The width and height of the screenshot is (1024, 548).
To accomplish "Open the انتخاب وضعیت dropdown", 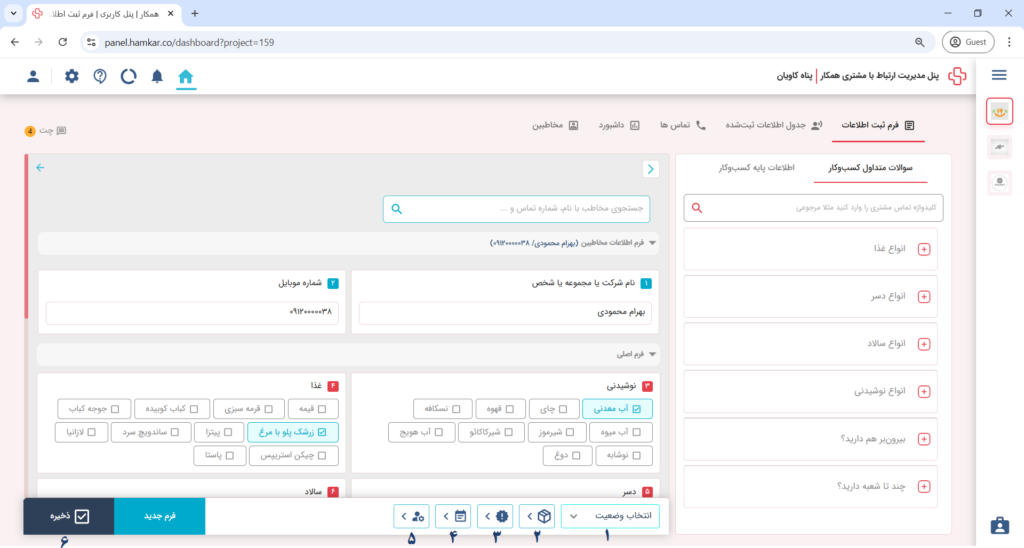I will pos(610,516).
